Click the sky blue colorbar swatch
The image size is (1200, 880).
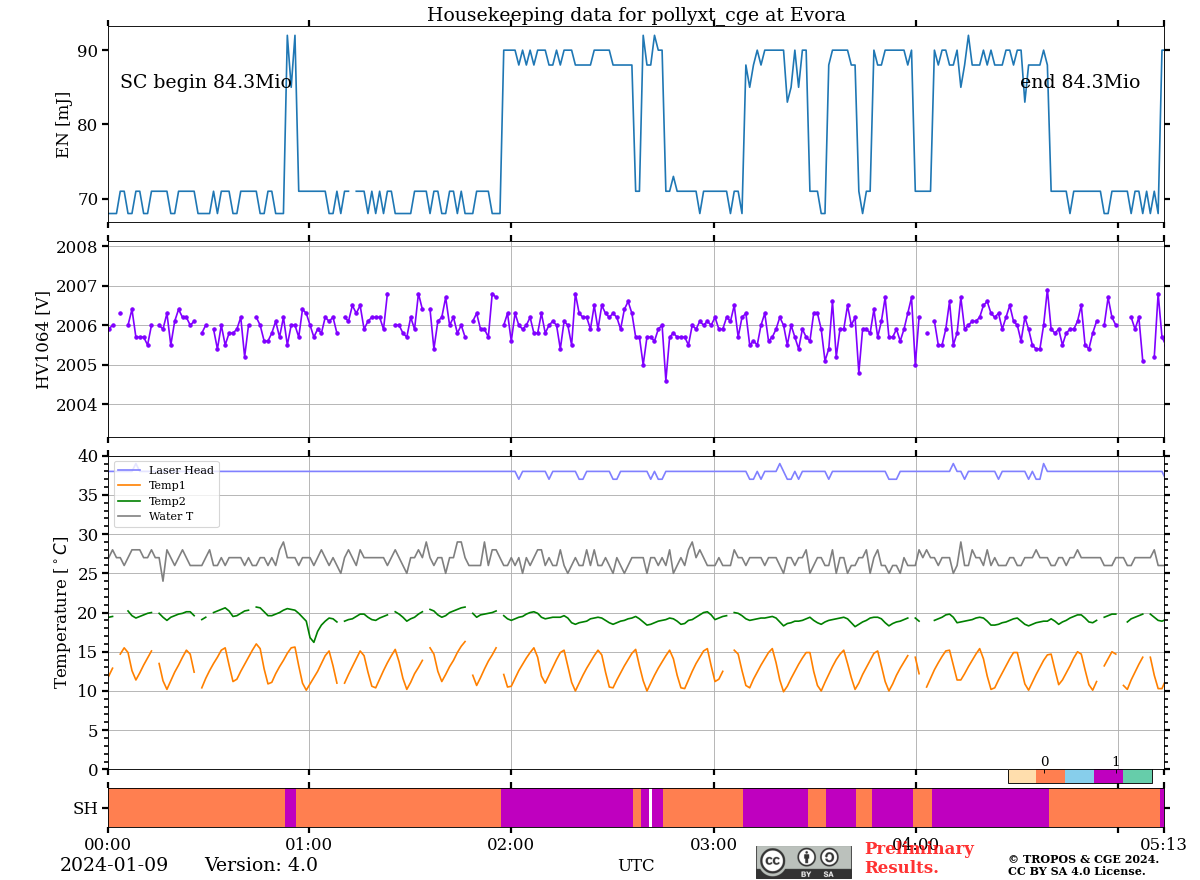[1079, 776]
